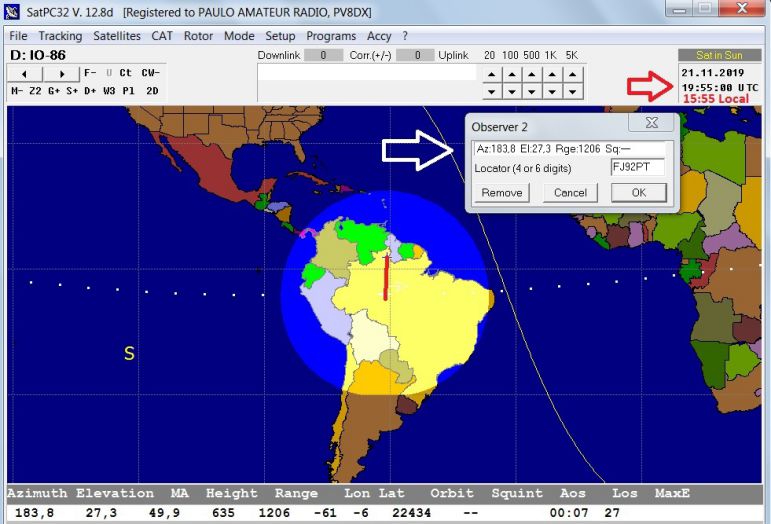Image resolution: width=771 pixels, height=524 pixels.
Task: Open the Rotor menu
Action: tap(198, 36)
